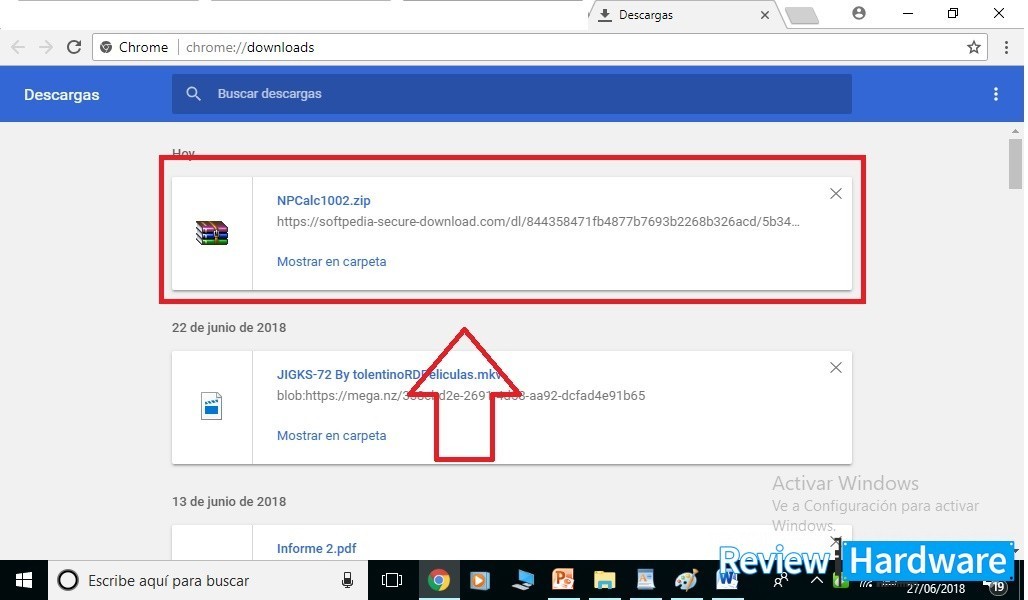This screenshot has height=600, width=1028.
Task: Open File Explorer from the taskbar
Action: click(x=604, y=580)
